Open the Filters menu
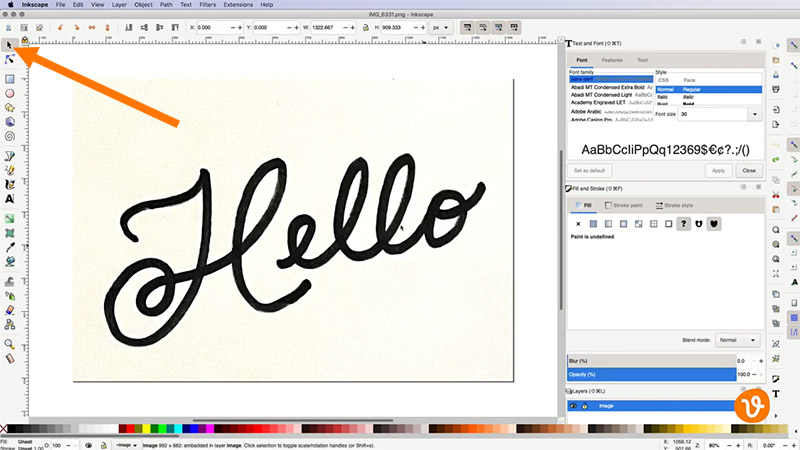800x450 pixels. (207, 5)
